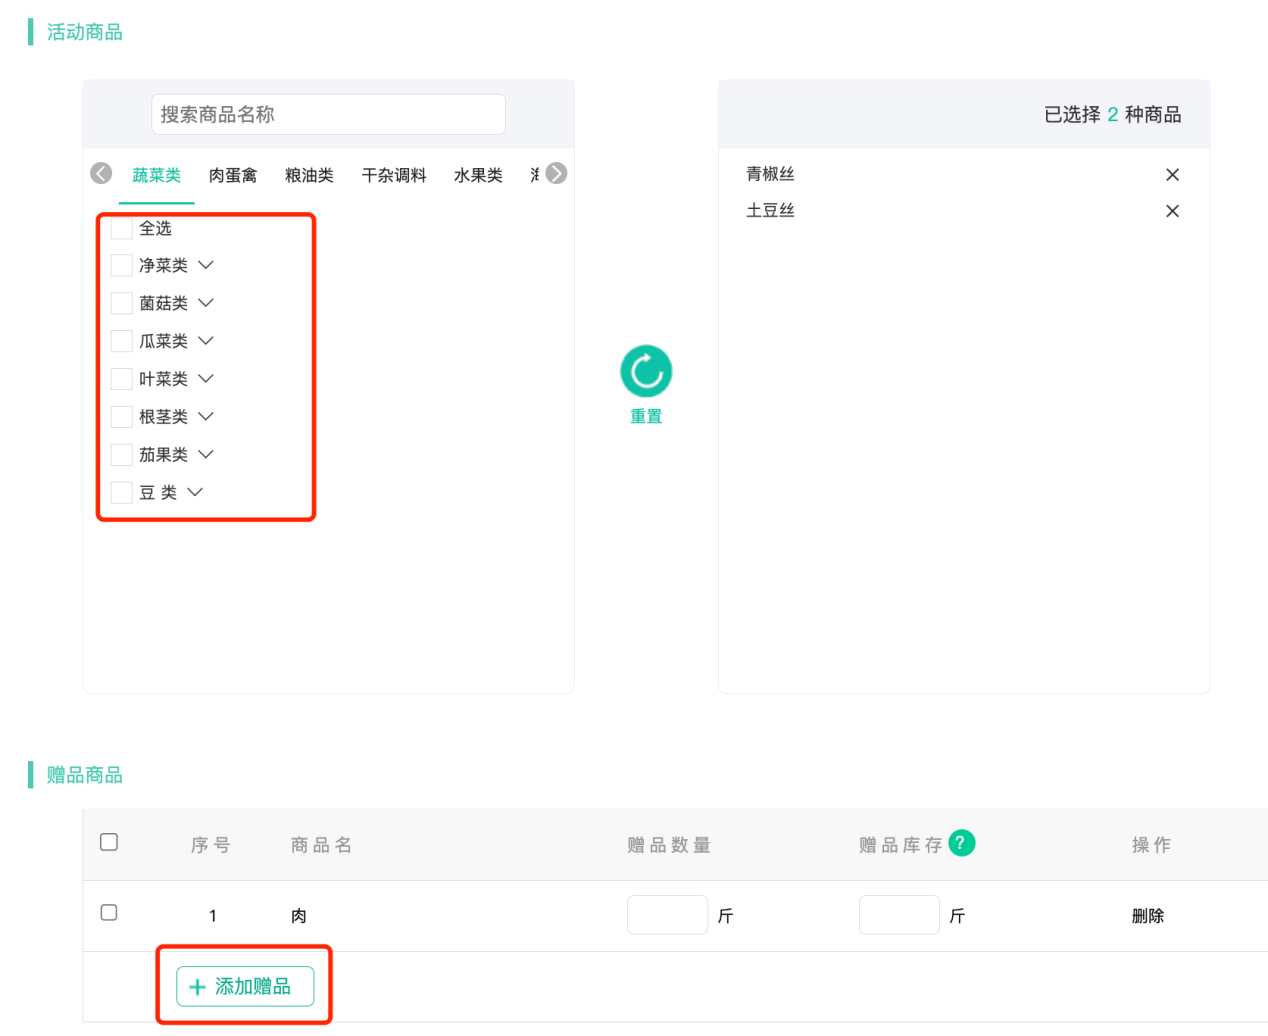The image size is (1268, 1036).
Task: Expand the 根茎类 category arrow
Action: pyautogui.click(x=206, y=416)
